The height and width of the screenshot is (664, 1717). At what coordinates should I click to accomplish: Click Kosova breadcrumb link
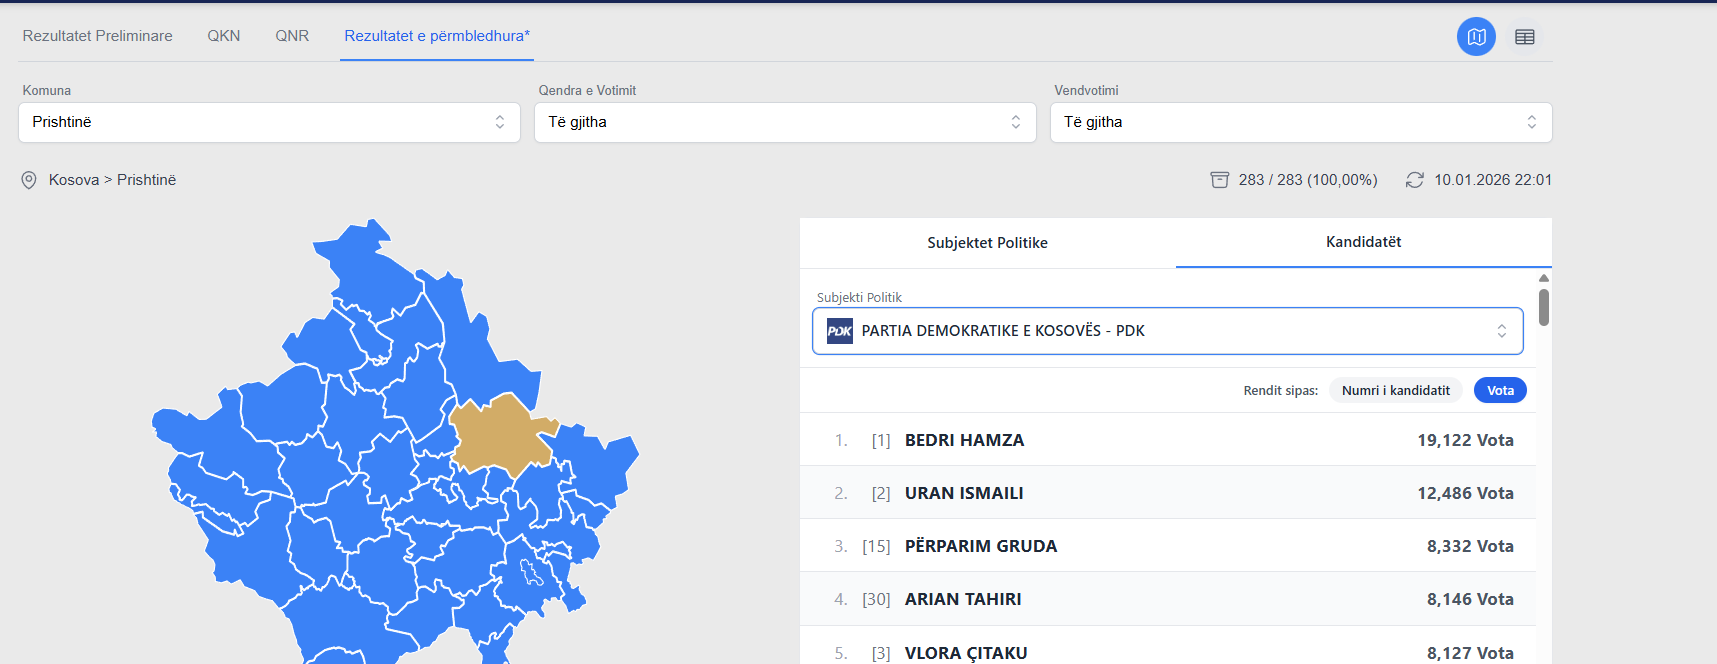pyautogui.click(x=74, y=180)
